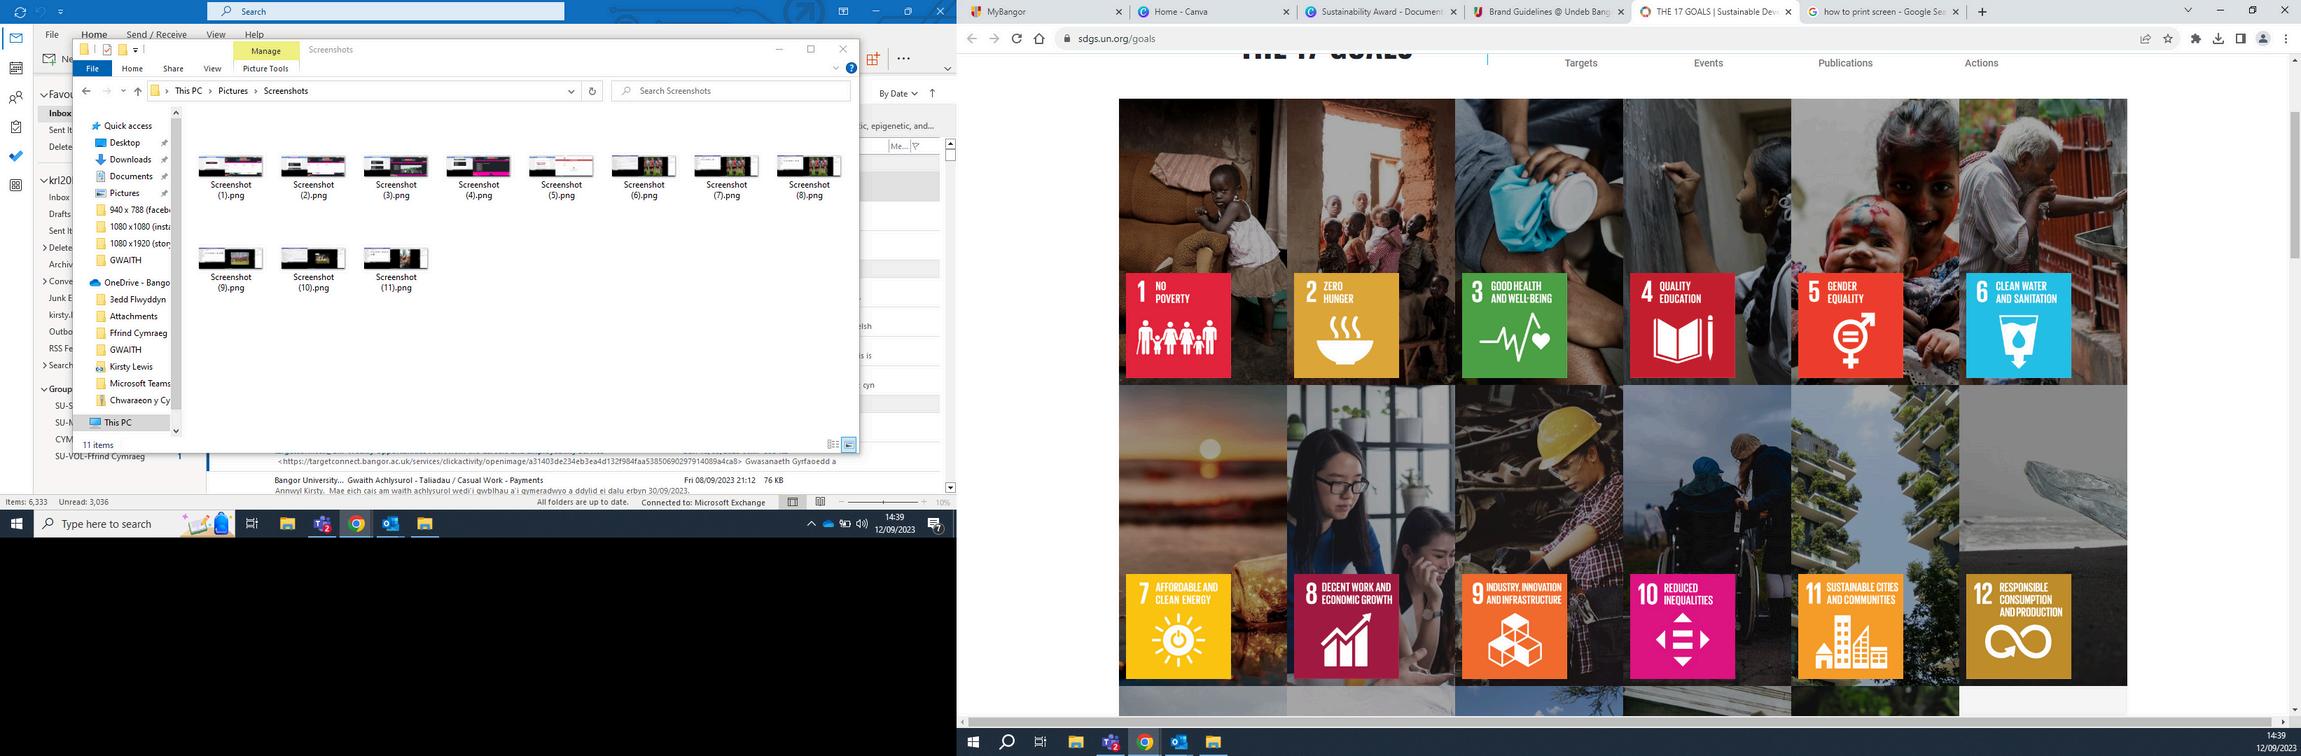The height and width of the screenshot is (756, 2301).
Task: Open the Outlook Tasks clipboard icon
Action: point(16,127)
